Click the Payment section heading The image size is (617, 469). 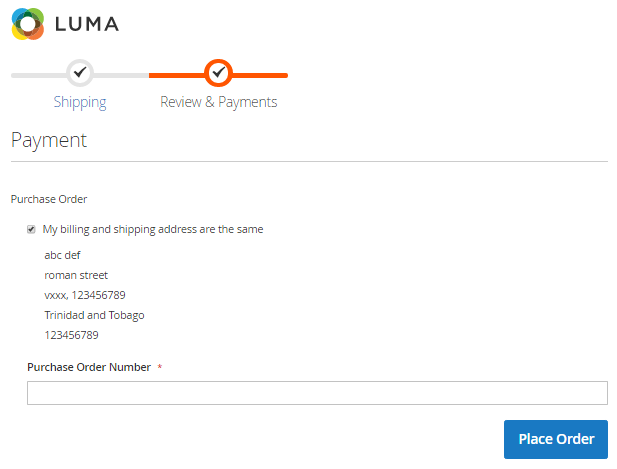point(49,140)
